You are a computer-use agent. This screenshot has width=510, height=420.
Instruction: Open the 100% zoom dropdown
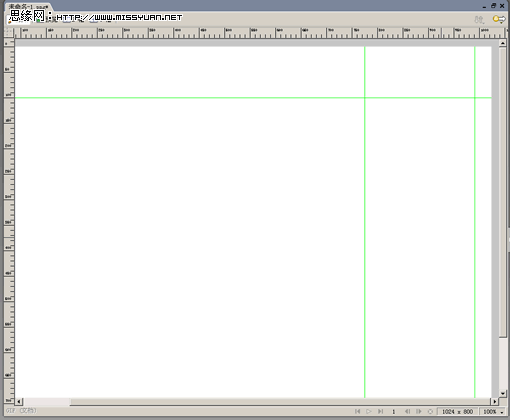point(493,412)
